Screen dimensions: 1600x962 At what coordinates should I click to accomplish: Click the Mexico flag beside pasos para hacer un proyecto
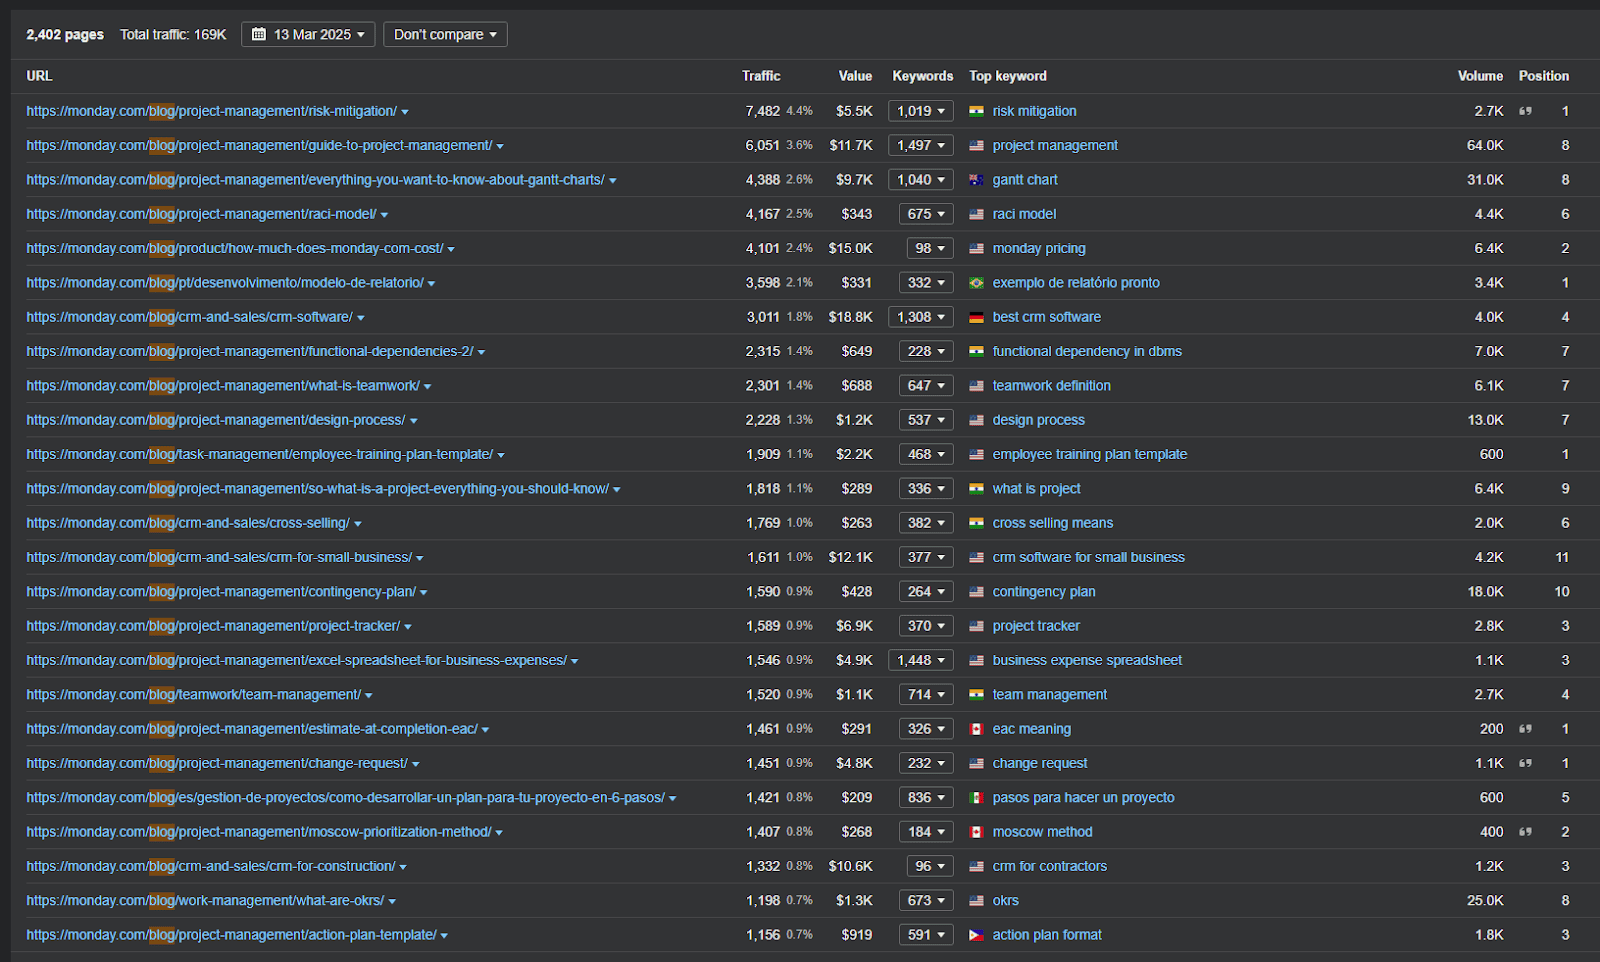(976, 798)
